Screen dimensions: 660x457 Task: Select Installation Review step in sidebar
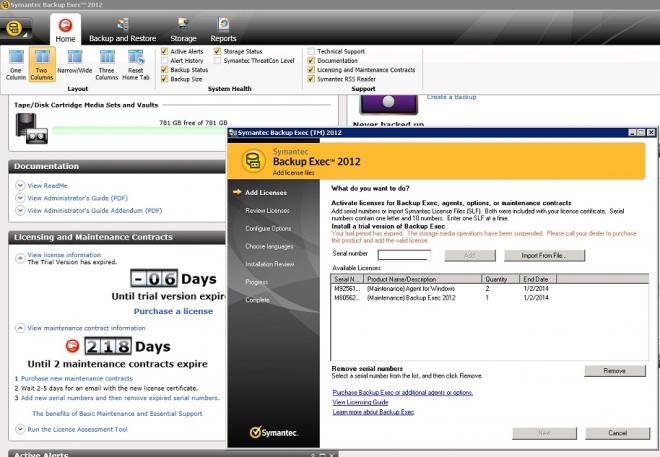(x=269, y=264)
